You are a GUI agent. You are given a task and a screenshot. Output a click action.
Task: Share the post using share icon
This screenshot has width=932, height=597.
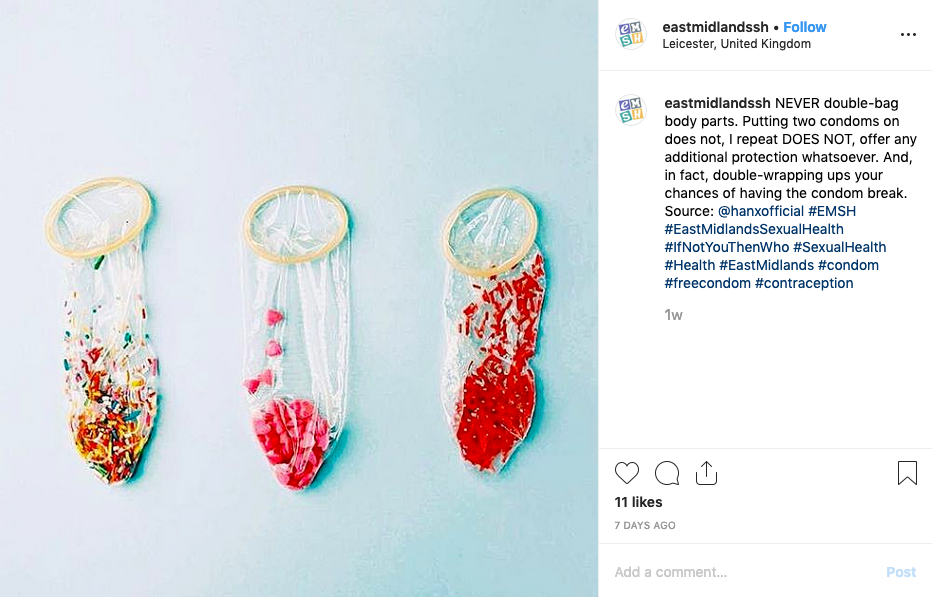click(706, 473)
